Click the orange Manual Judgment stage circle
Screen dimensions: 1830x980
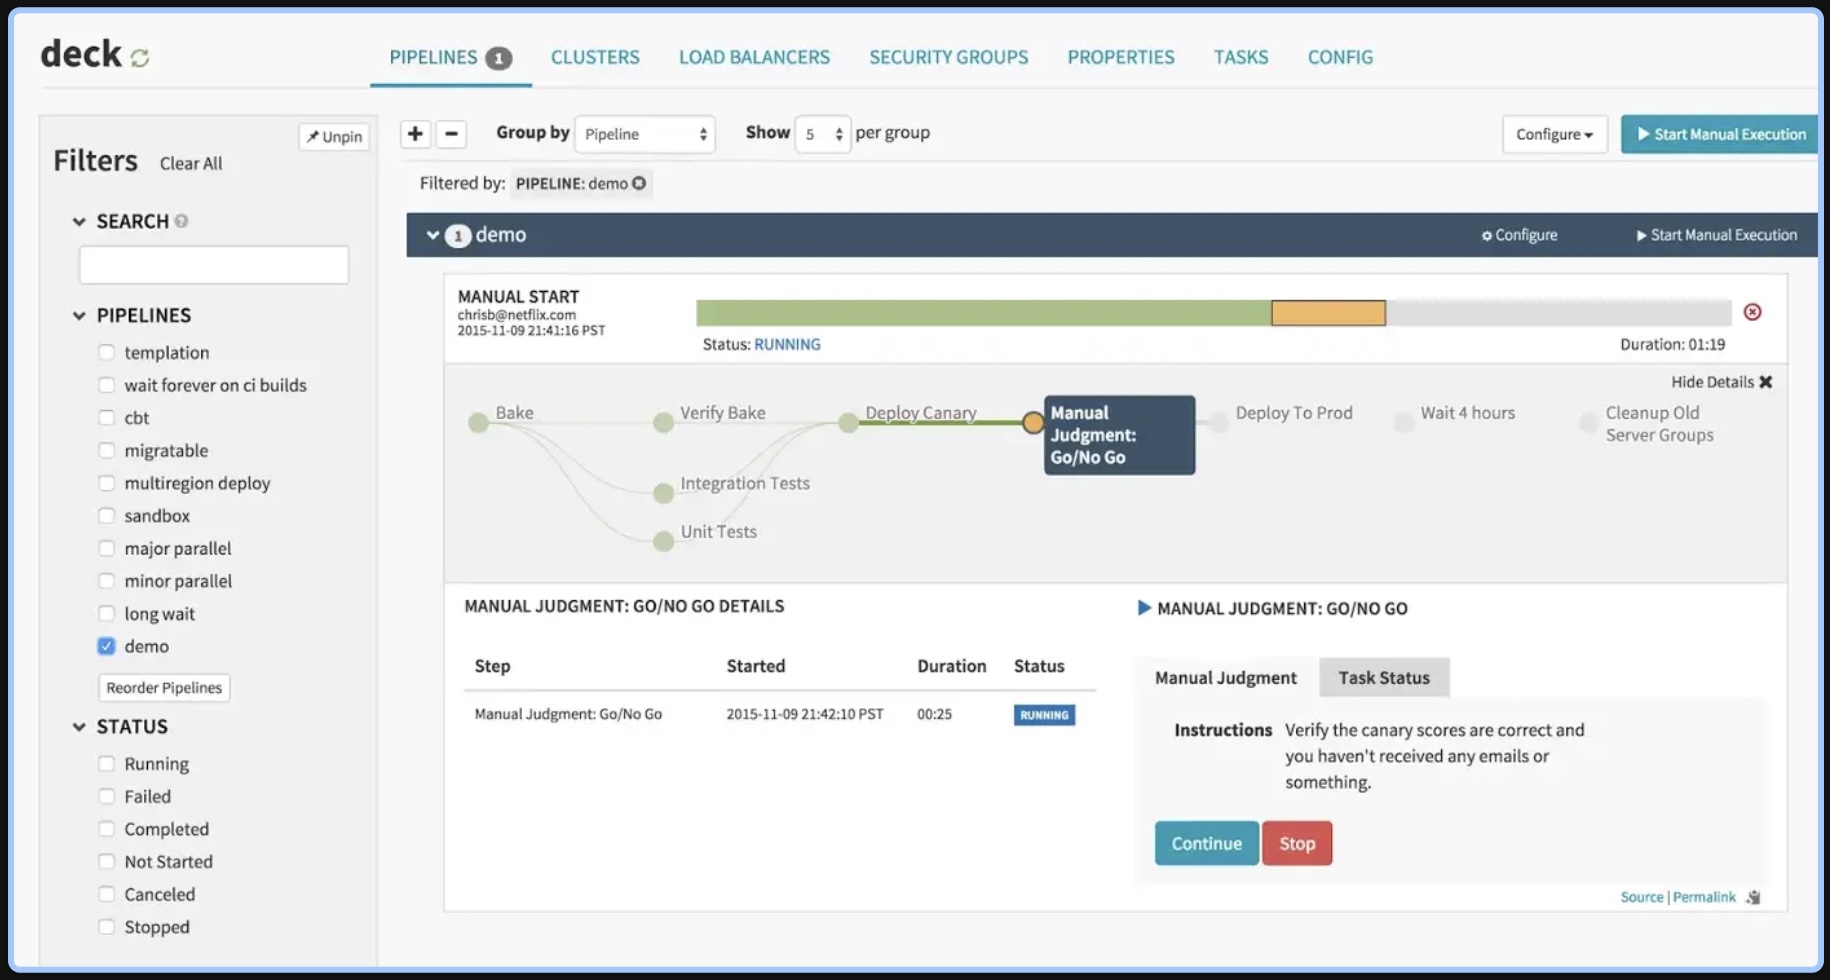coord(1033,423)
